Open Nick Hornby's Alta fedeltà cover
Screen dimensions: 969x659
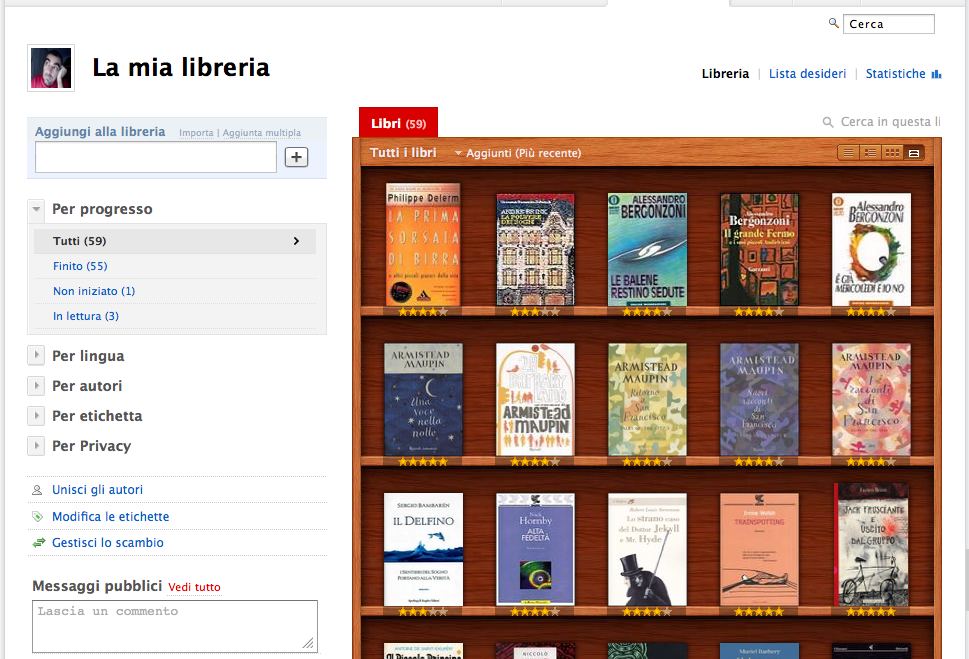[535, 550]
